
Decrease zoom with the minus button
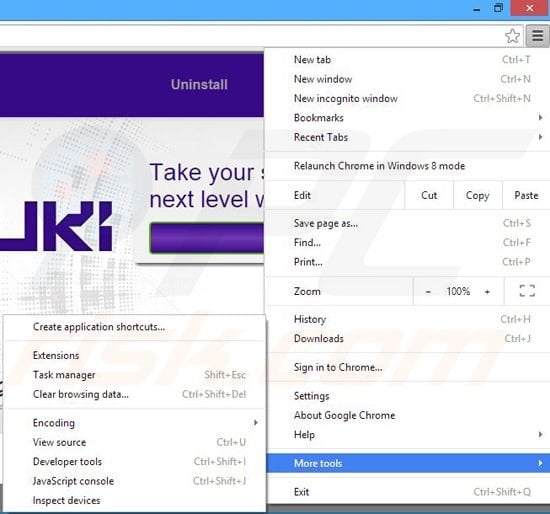pos(428,292)
